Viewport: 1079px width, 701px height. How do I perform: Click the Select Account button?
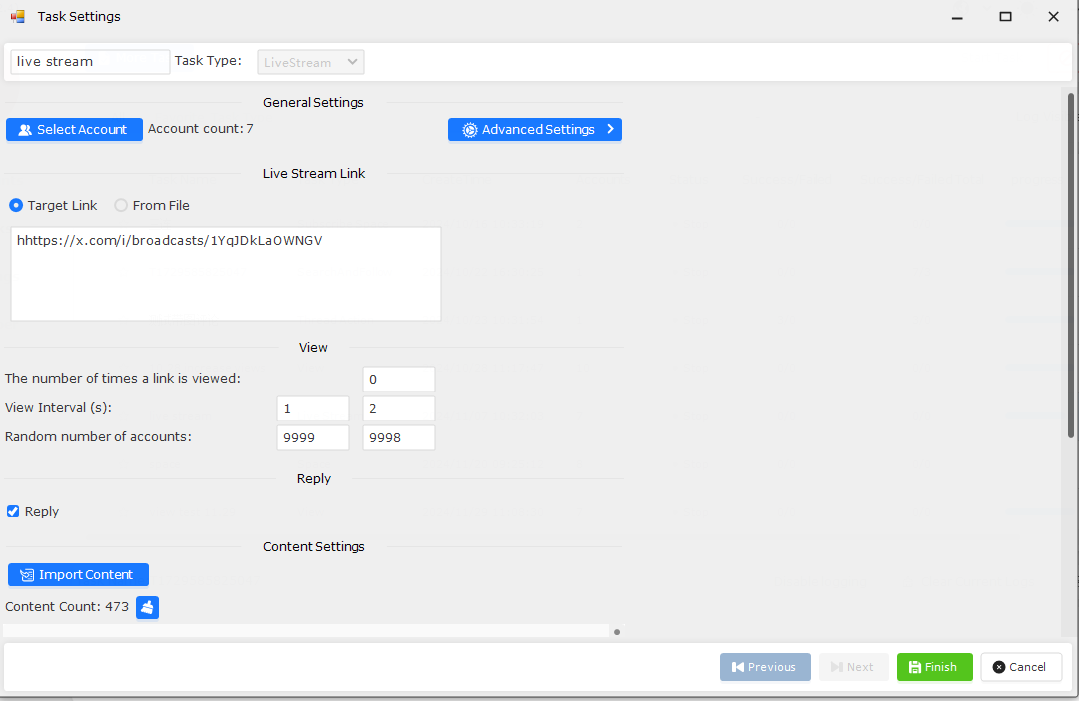[74, 130]
